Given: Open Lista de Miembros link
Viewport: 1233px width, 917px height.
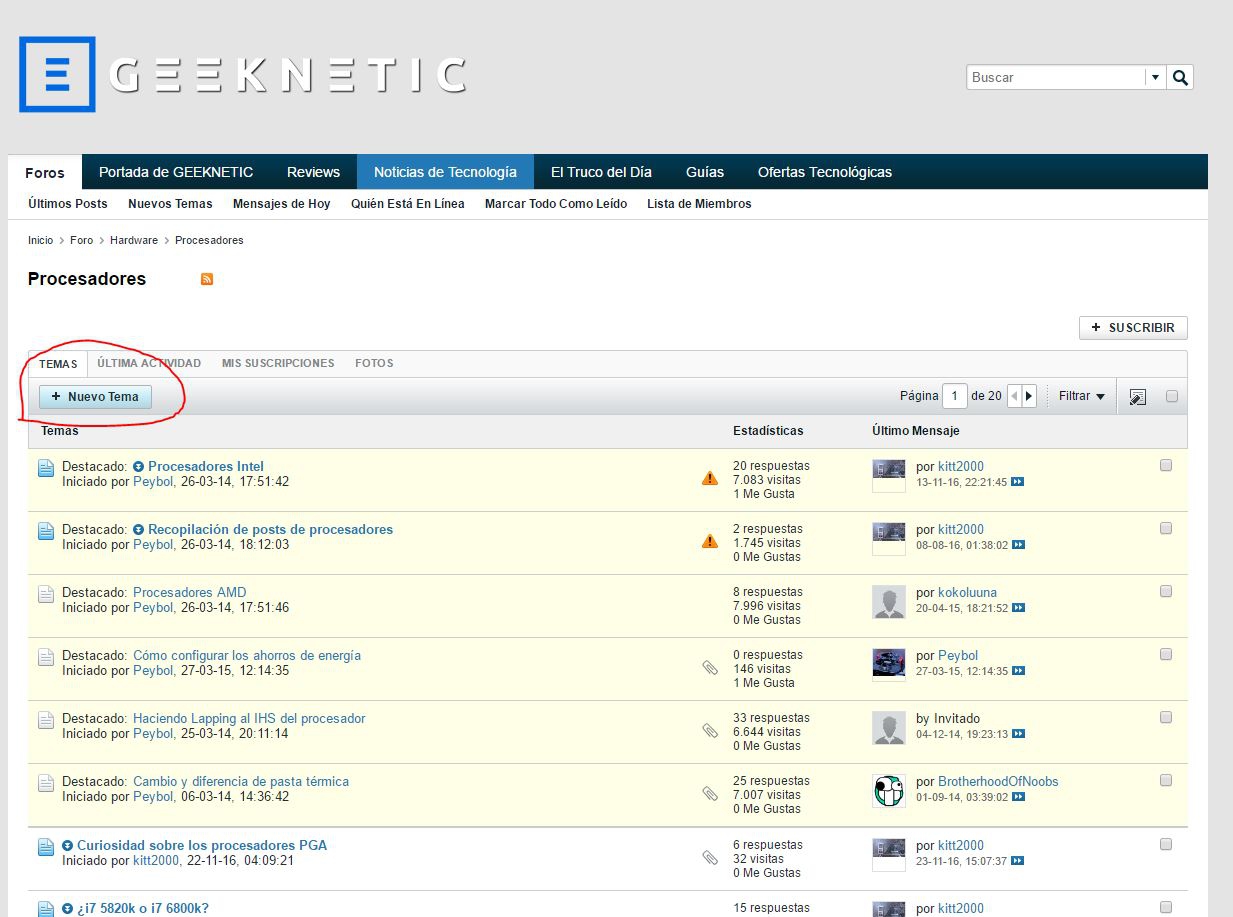Looking at the screenshot, I should pyautogui.click(x=699, y=204).
